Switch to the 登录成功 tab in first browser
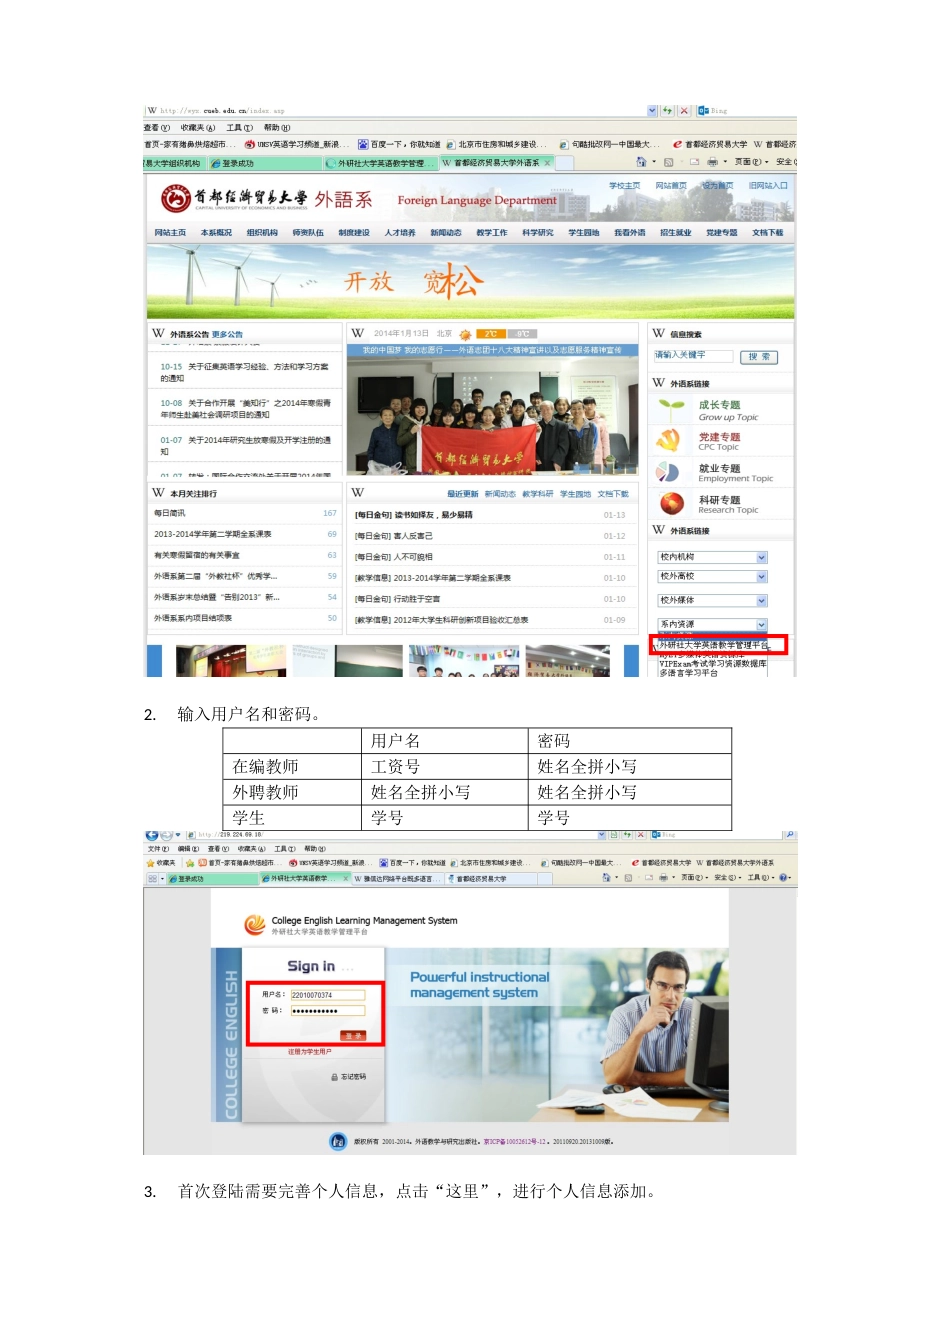This screenshot has width=950, height=1344. coord(265,163)
